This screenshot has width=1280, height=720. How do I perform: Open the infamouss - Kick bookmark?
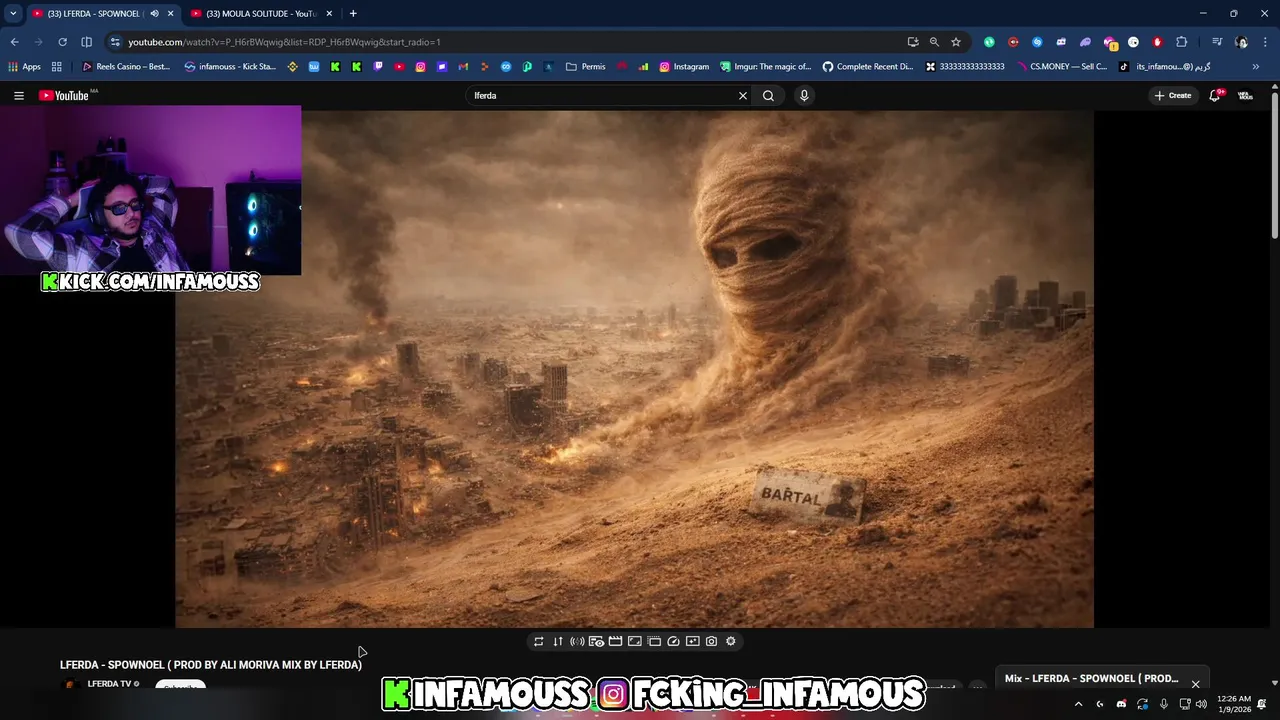[x=230, y=67]
